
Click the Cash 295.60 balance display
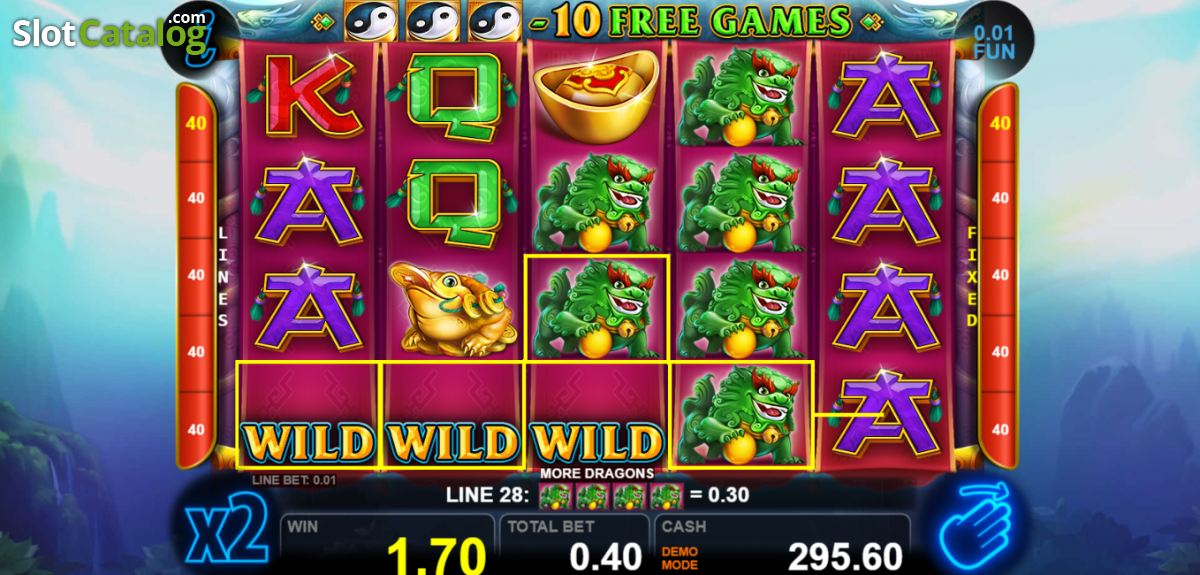782,543
